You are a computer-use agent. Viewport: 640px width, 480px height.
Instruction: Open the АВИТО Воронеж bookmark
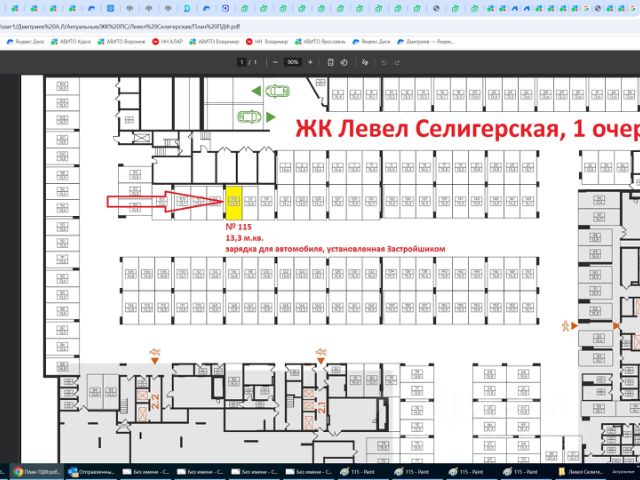(x=121, y=42)
